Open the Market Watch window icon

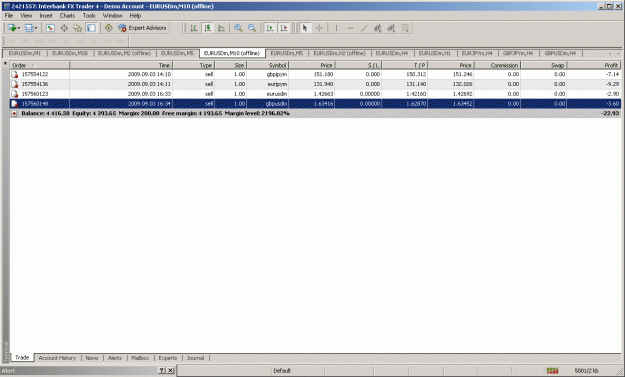pos(50,28)
